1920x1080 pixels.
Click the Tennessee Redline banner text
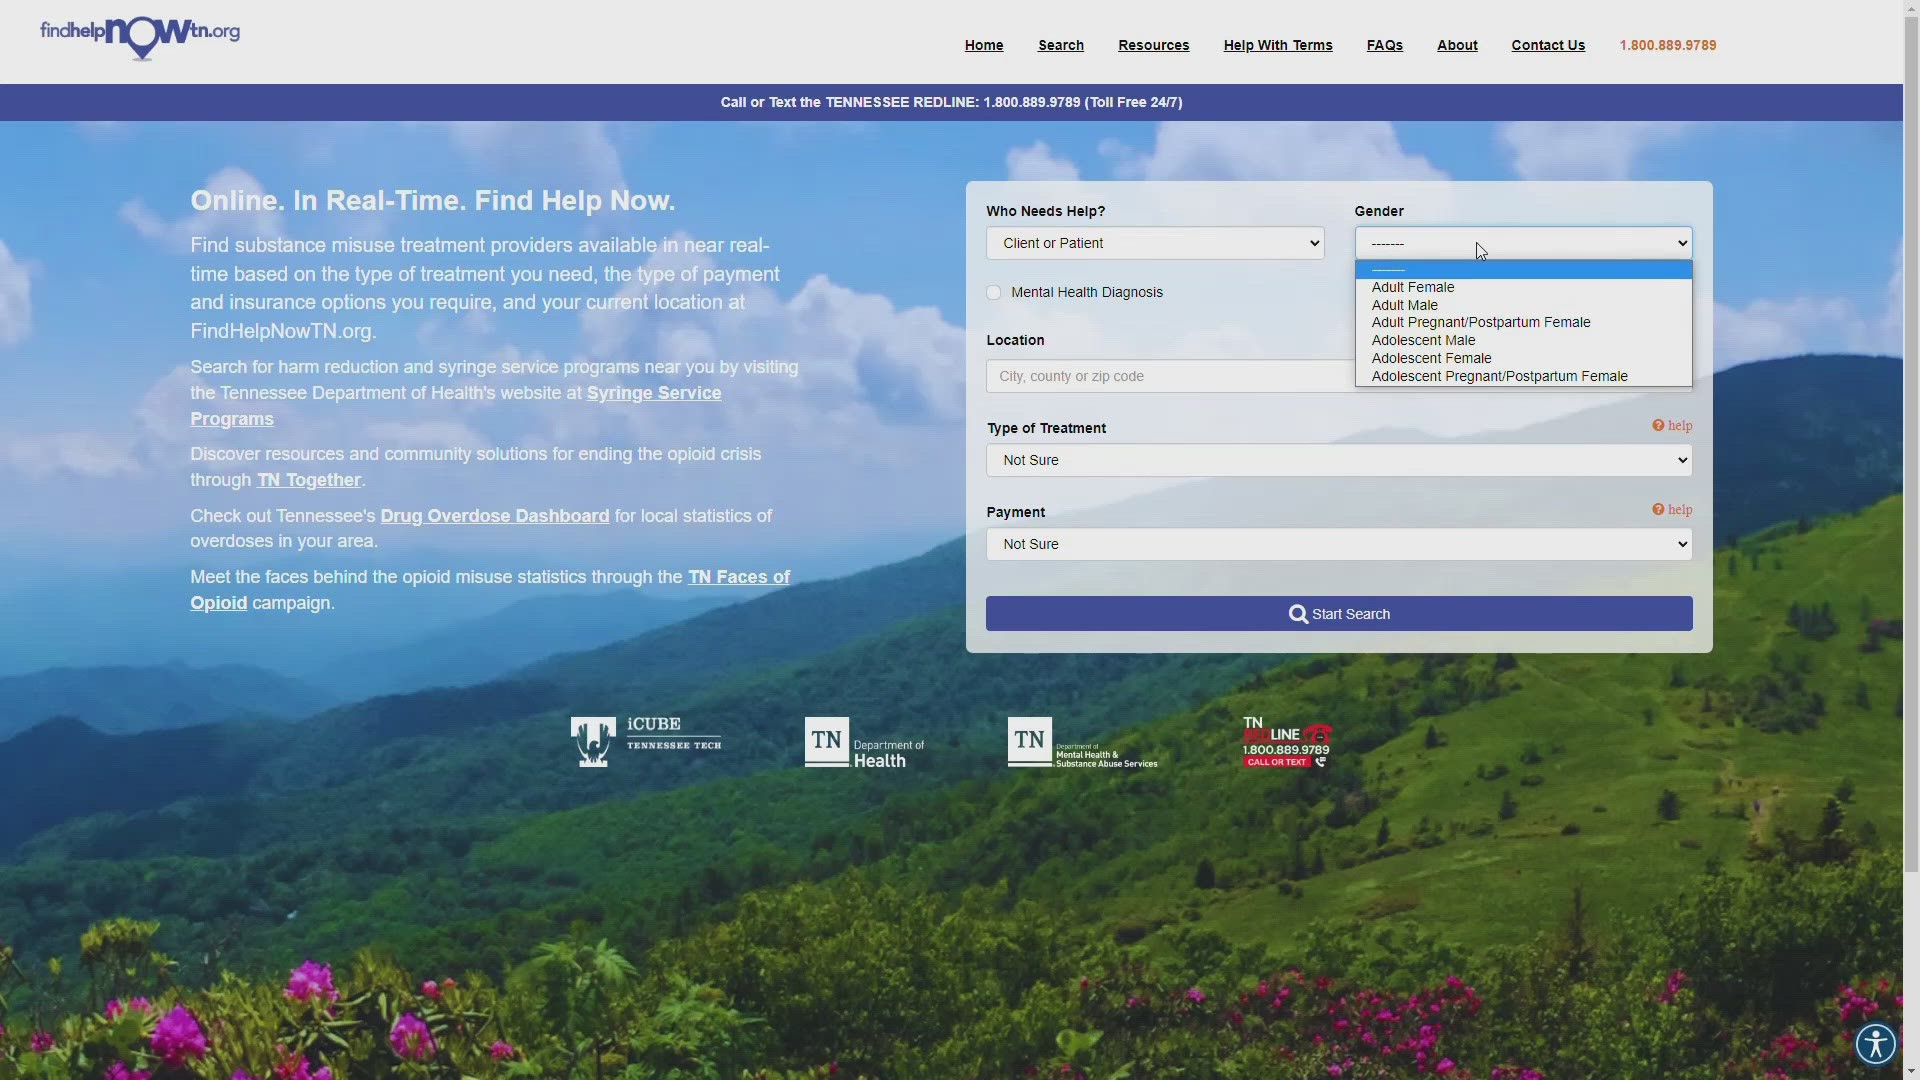pyautogui.click(x=951, y=102)
